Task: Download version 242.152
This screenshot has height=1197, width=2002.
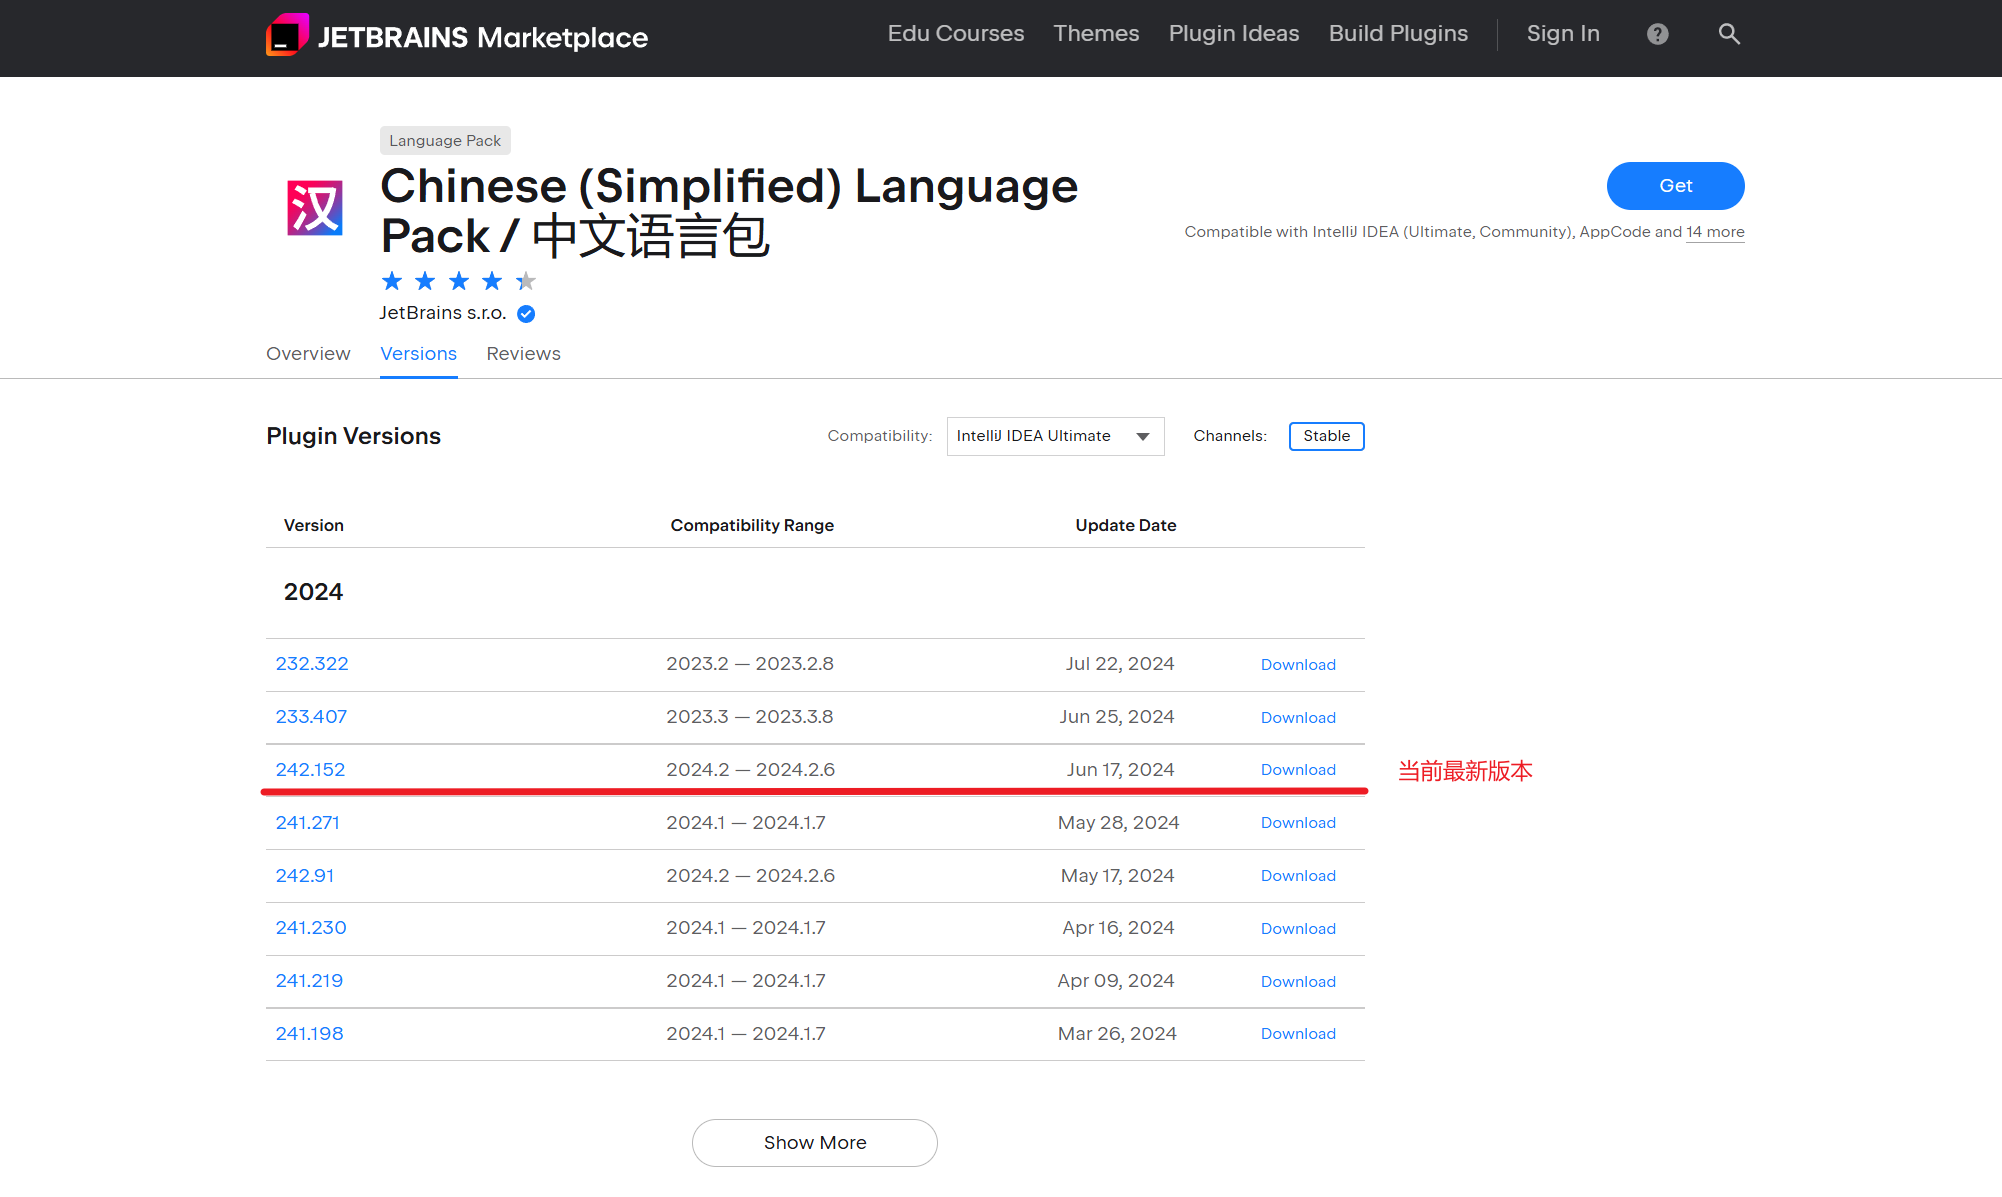Action: tap(1298, 770)
